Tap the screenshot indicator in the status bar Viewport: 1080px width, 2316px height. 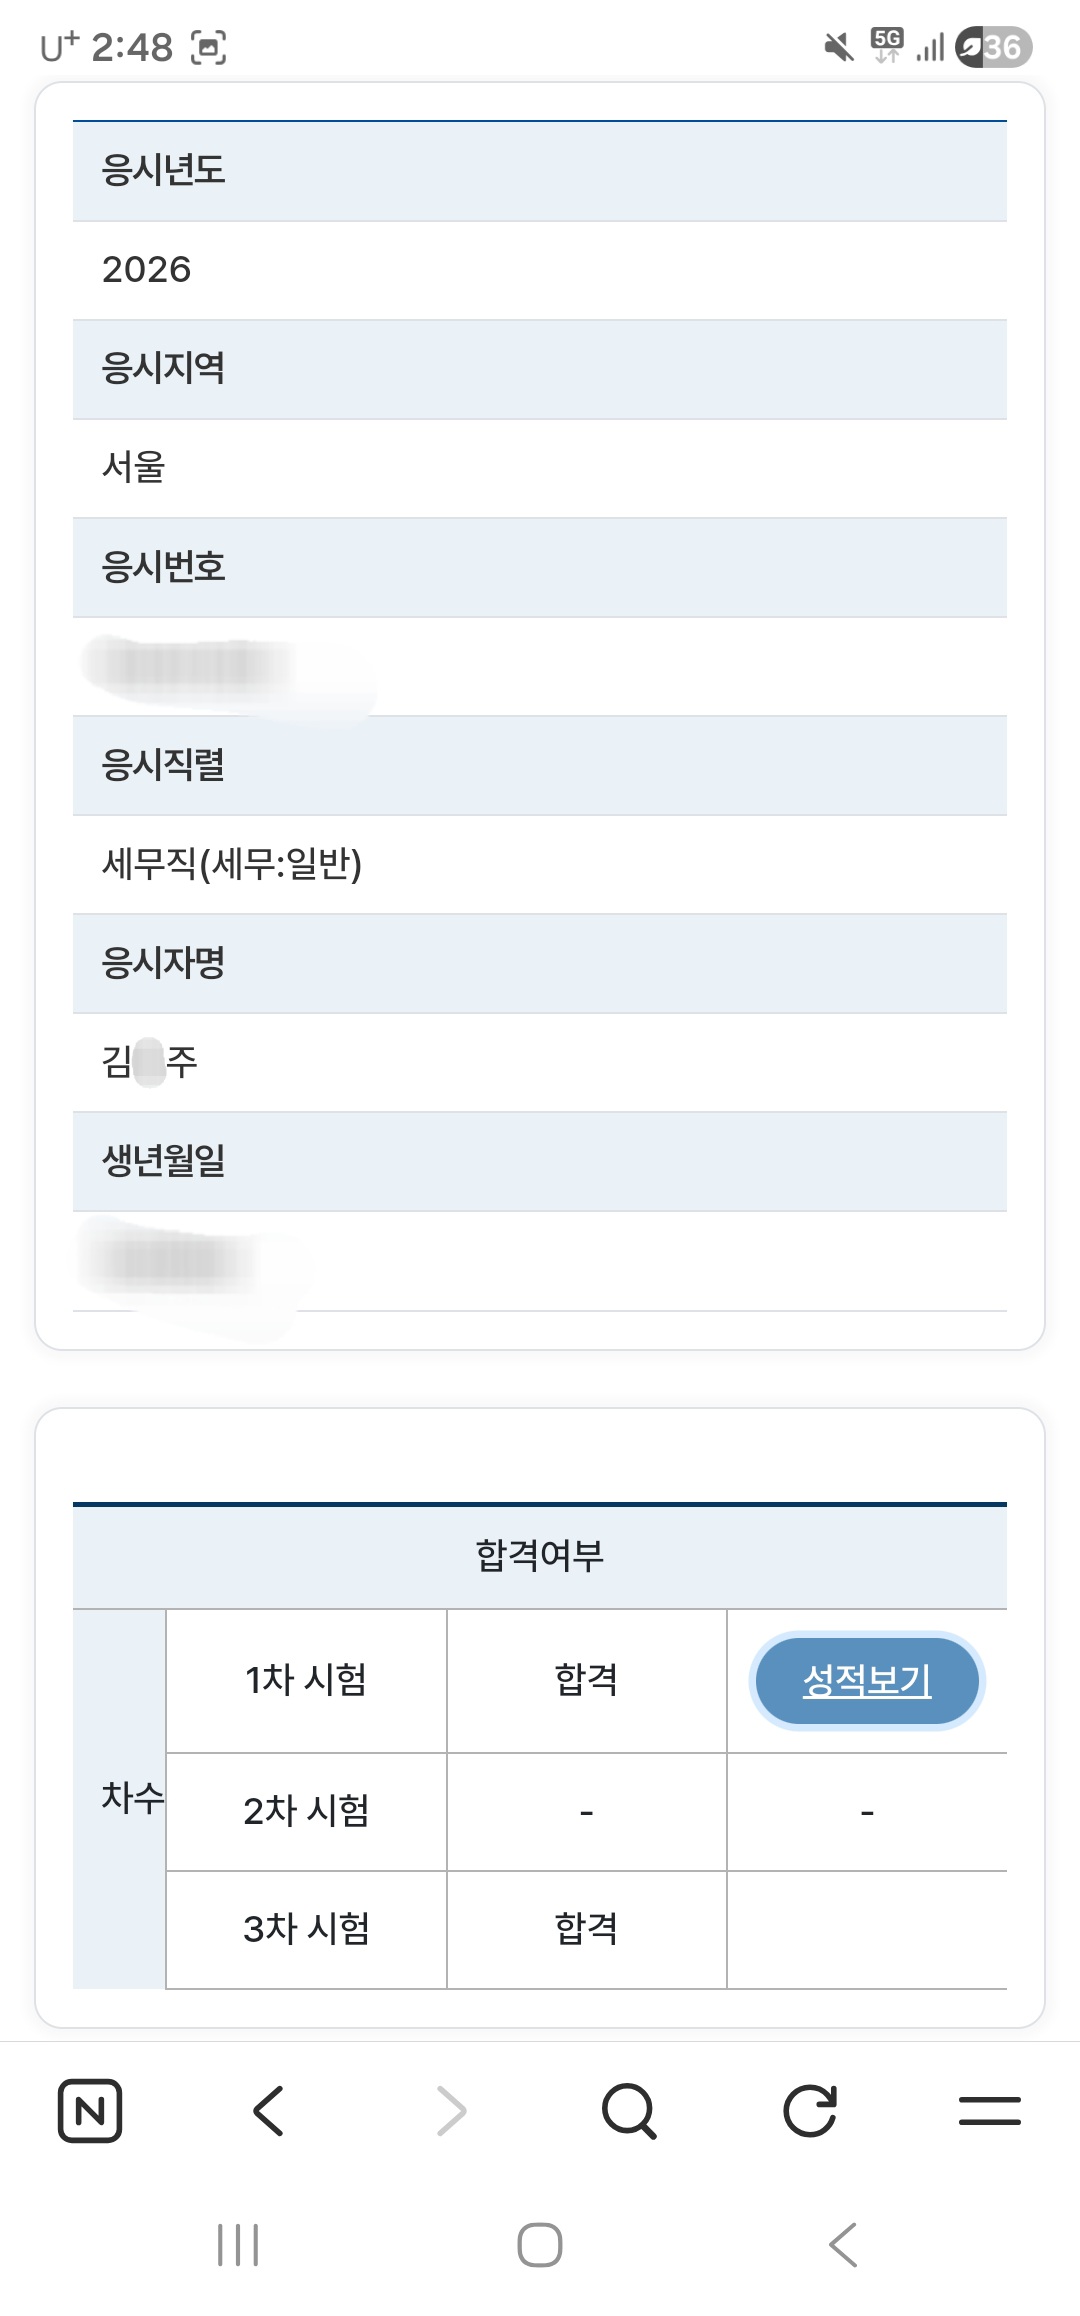208,47
